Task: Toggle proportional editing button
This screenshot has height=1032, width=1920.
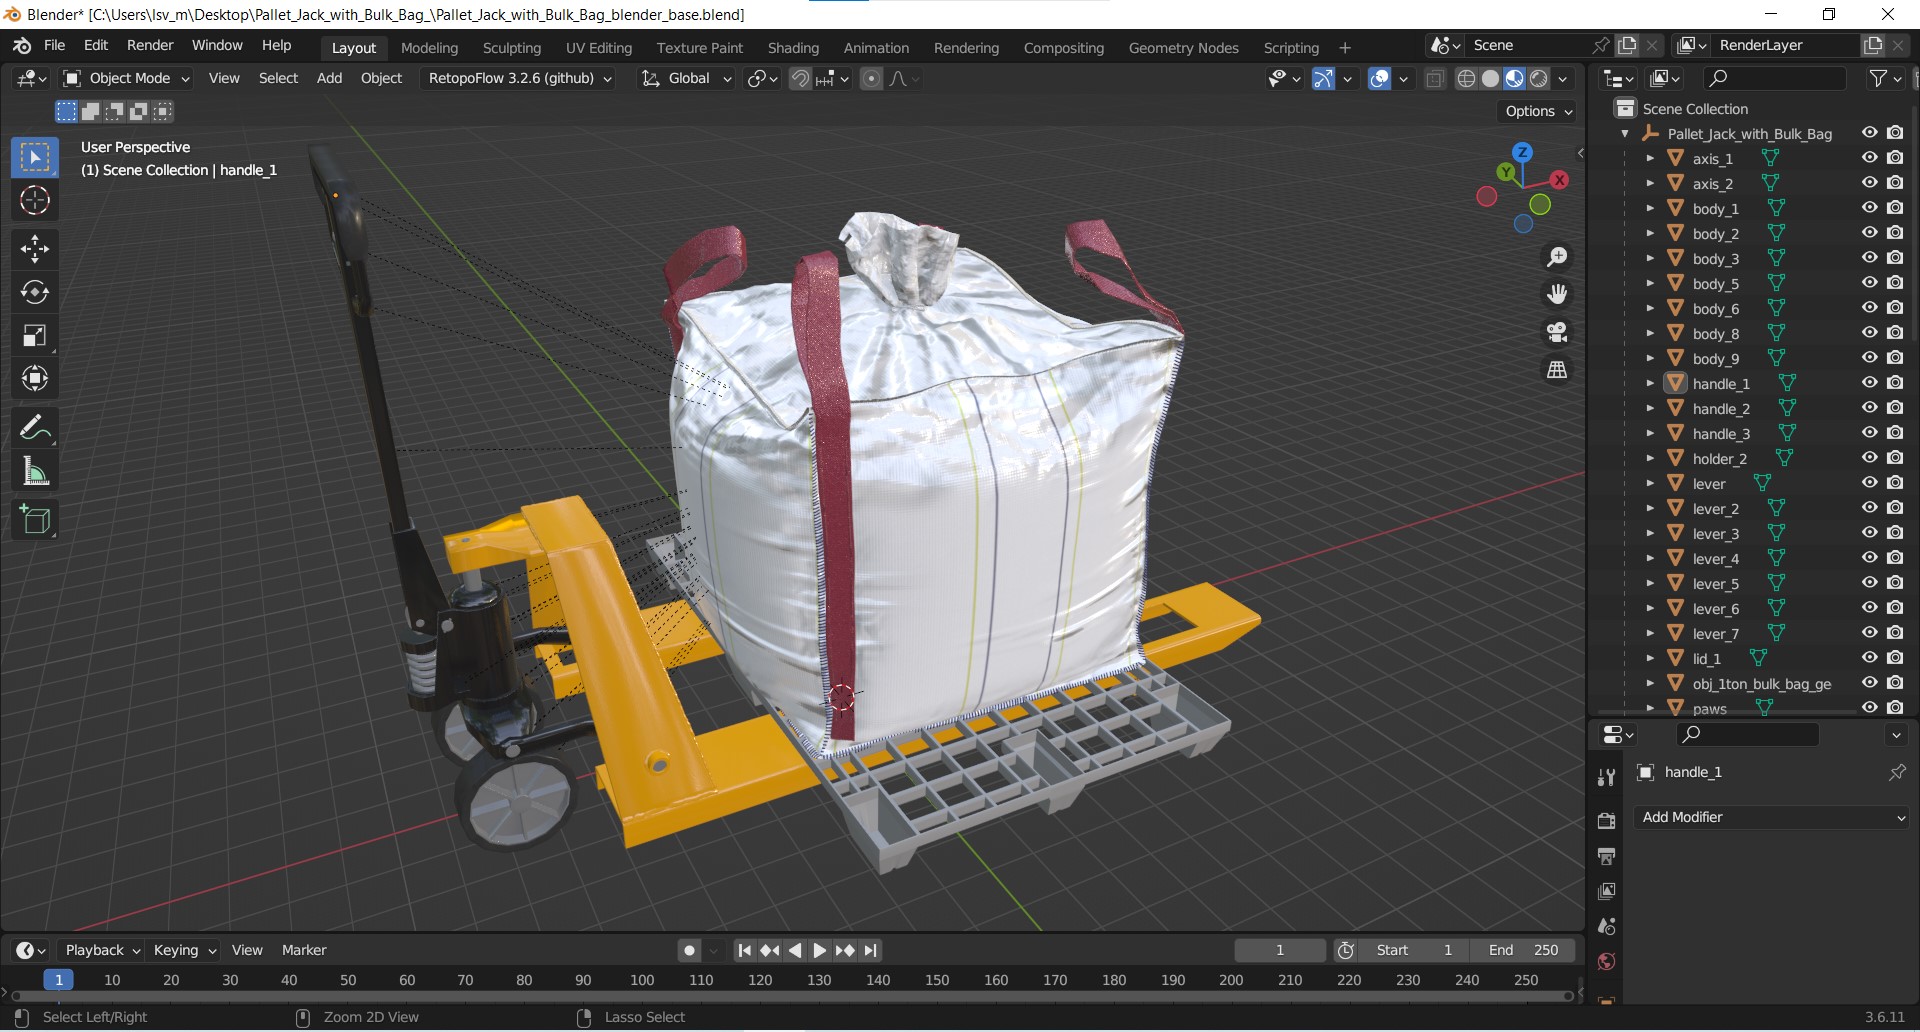Action: tap(872, 79)
